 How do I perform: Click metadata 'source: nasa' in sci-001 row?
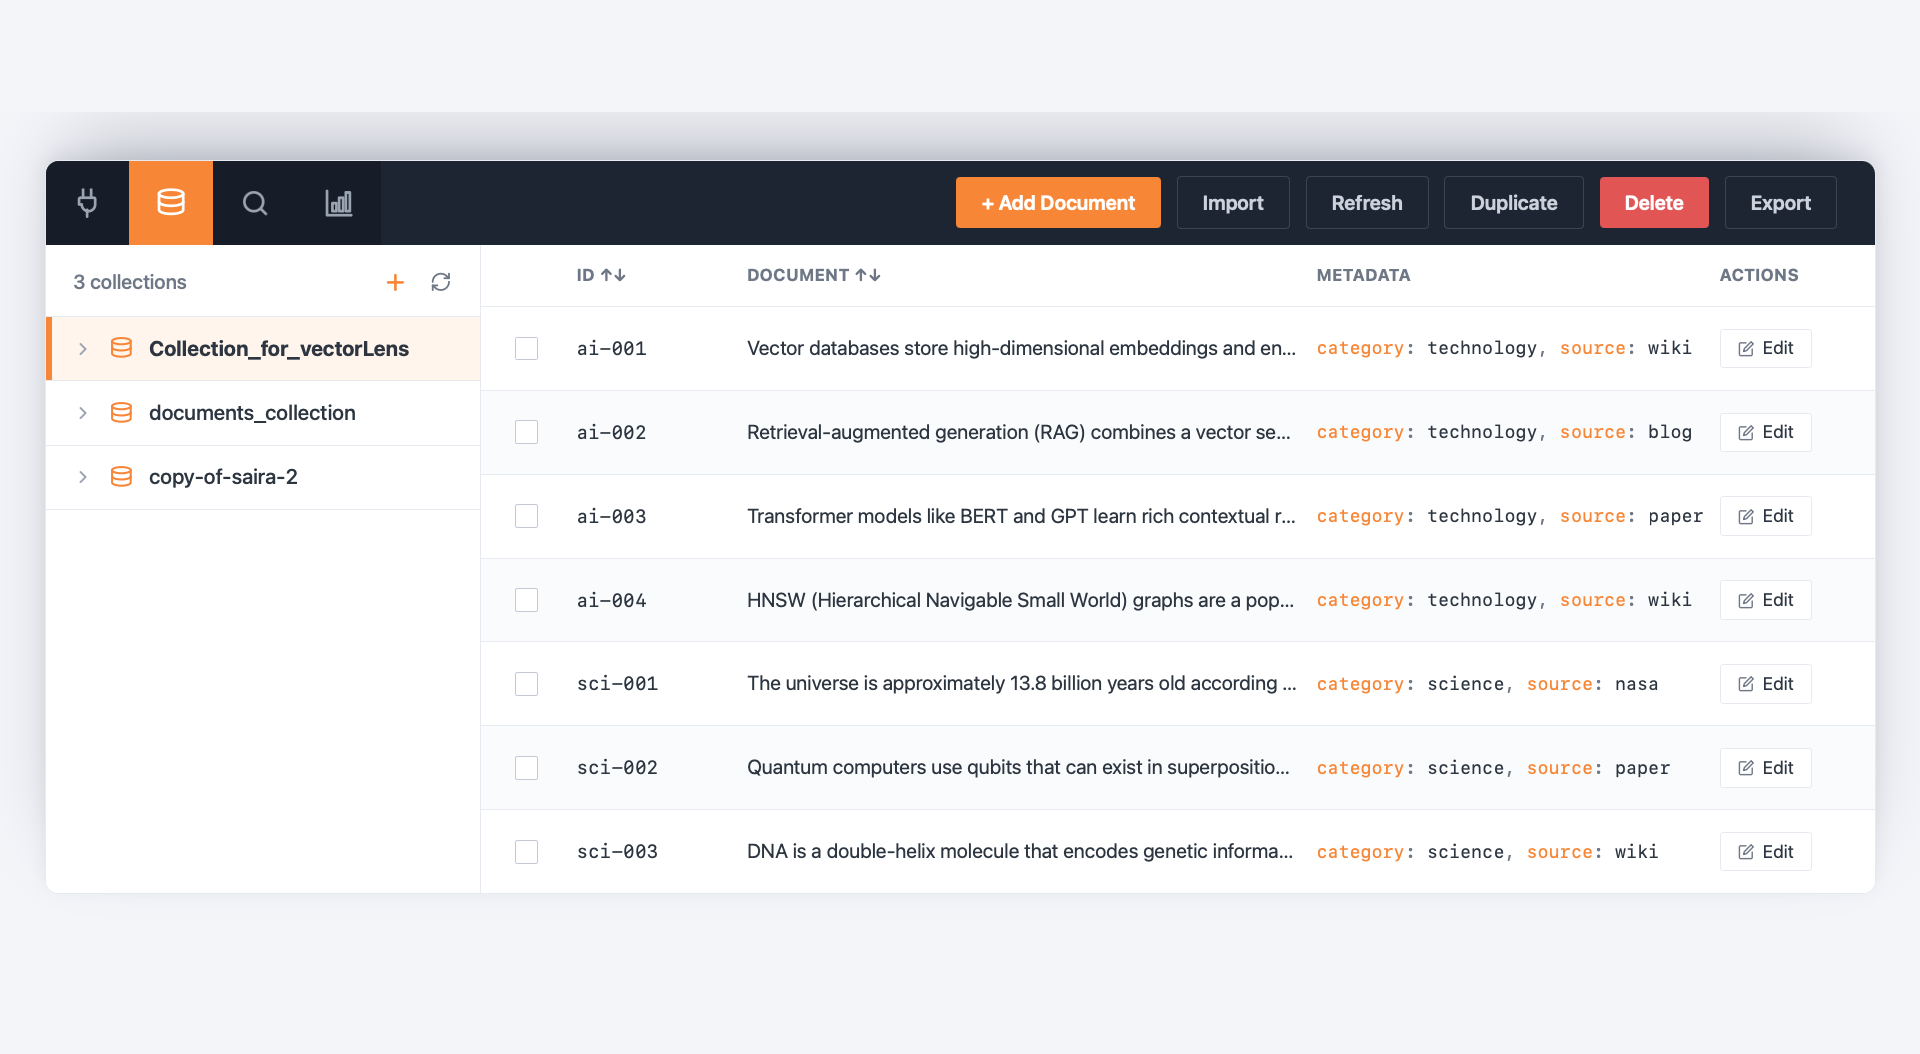pos(1593,684)
